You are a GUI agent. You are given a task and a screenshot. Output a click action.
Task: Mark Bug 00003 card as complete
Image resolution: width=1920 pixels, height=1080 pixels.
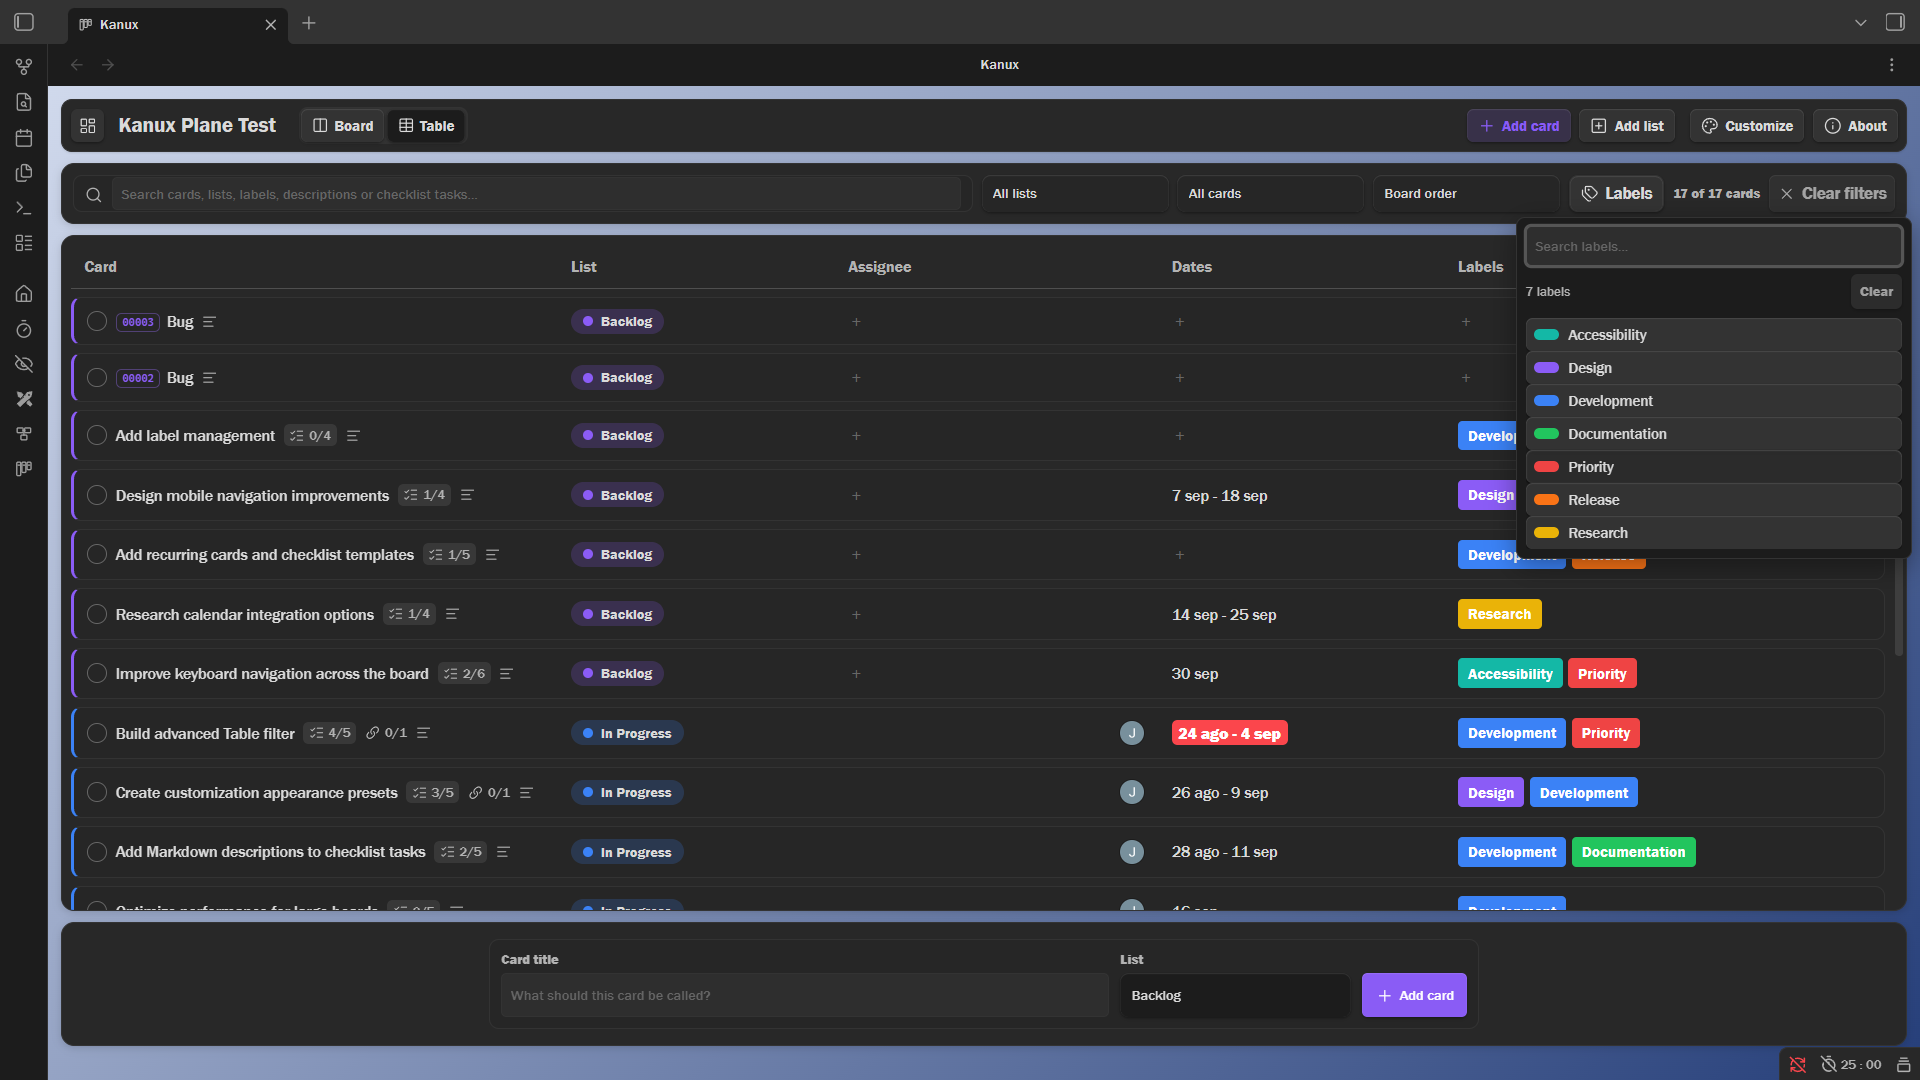click(97, 321)
